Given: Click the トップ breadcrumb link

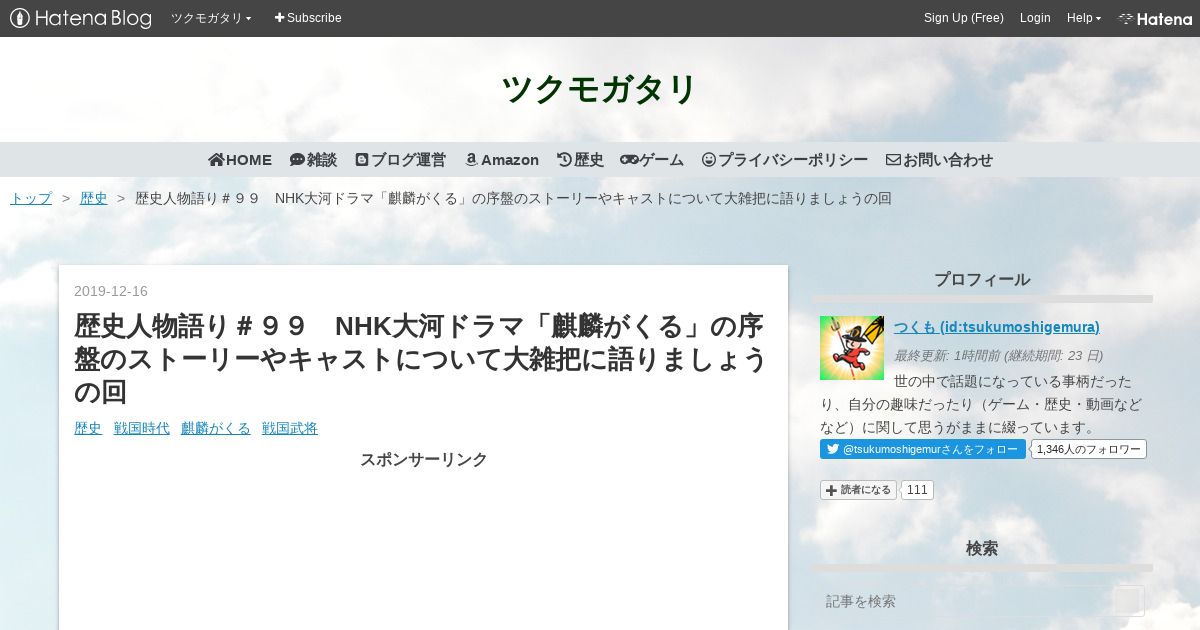Looking at the screenshot, I should click(x=31, y=199).
